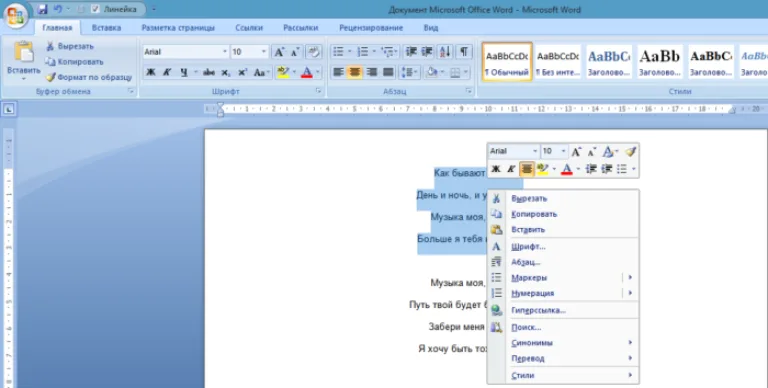Image resolution: width=768 pixels, height=388 pixels.
Task: Align text left in the ribbon
Action: click(338, 73)
